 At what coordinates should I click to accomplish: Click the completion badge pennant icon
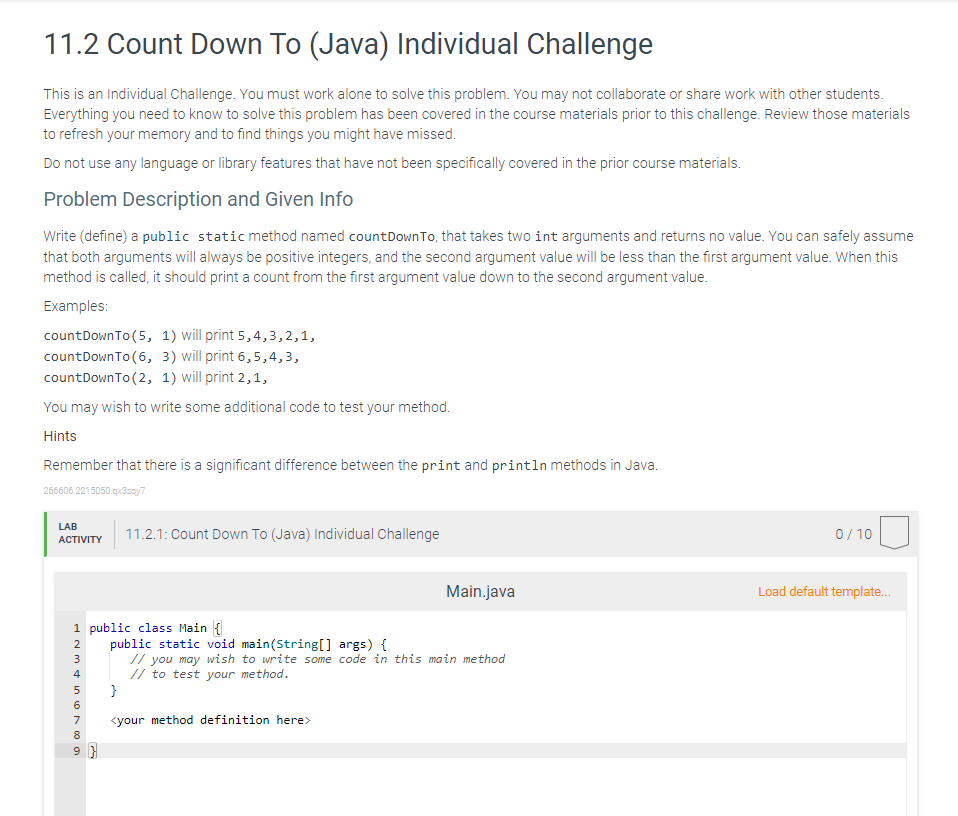coord(894,533)
